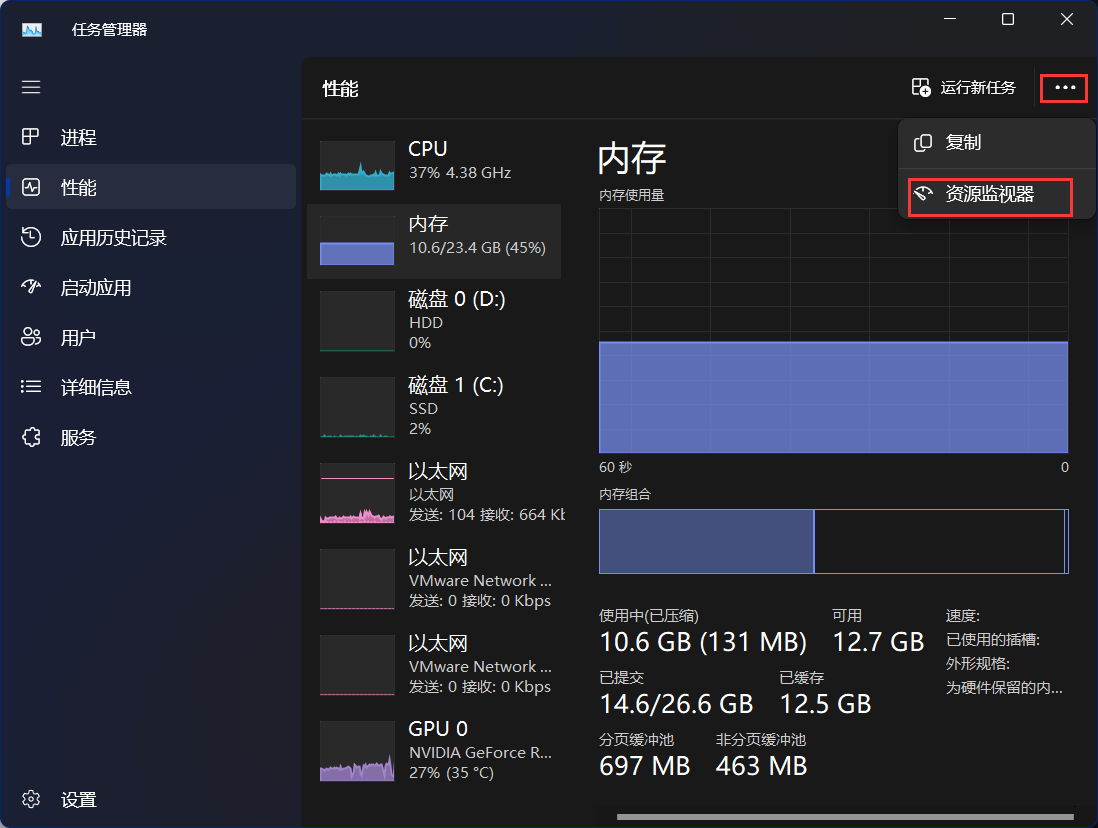Viewport: 1098px width, 828px height.
Task: Open Services (服务) puzzle icon
Action: click(x=31, y=437)
